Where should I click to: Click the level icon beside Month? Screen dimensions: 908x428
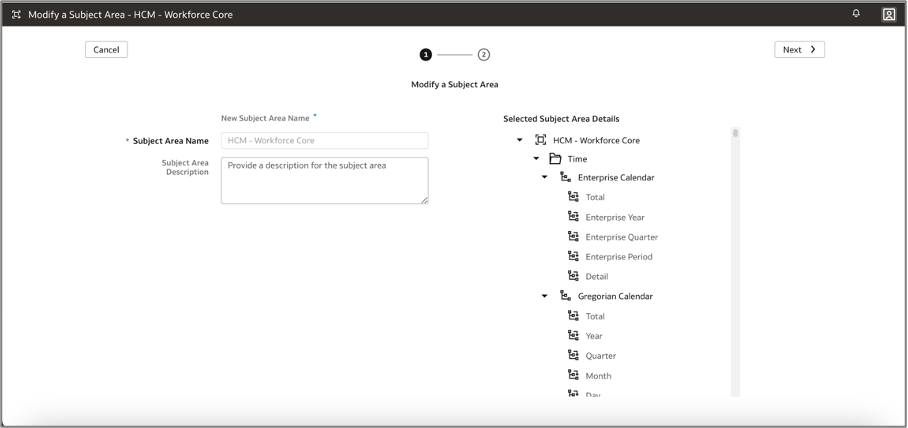573,374
